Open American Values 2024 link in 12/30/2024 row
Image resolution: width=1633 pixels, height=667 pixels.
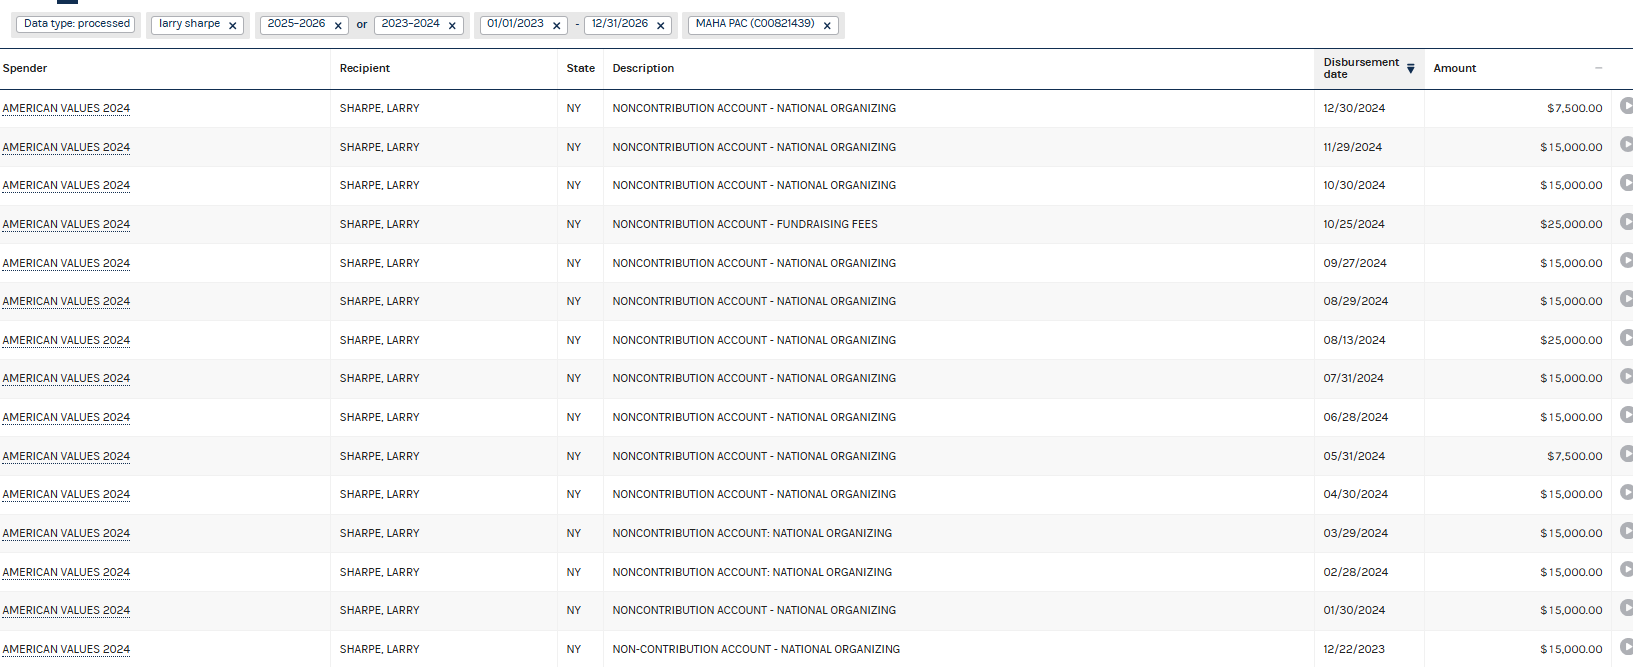tap(66, 108)
